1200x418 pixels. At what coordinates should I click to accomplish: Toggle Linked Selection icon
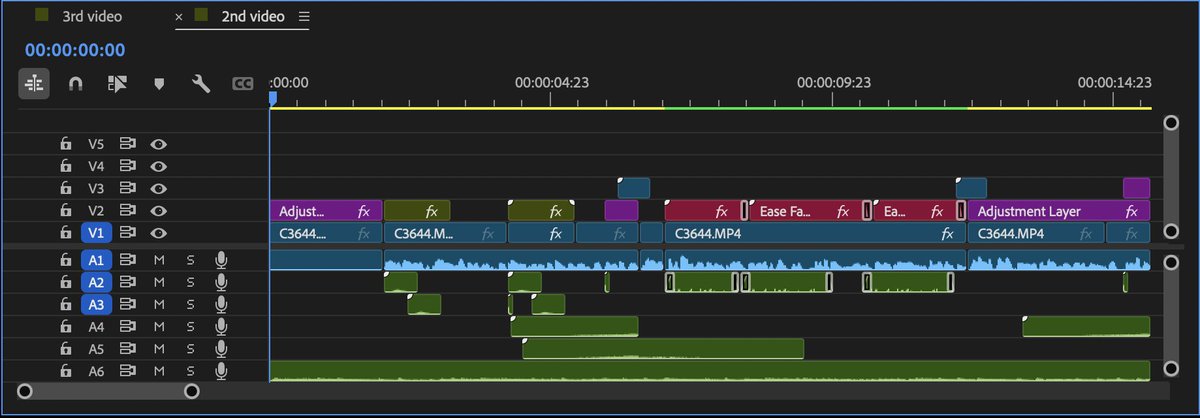[x=117, y=84]
